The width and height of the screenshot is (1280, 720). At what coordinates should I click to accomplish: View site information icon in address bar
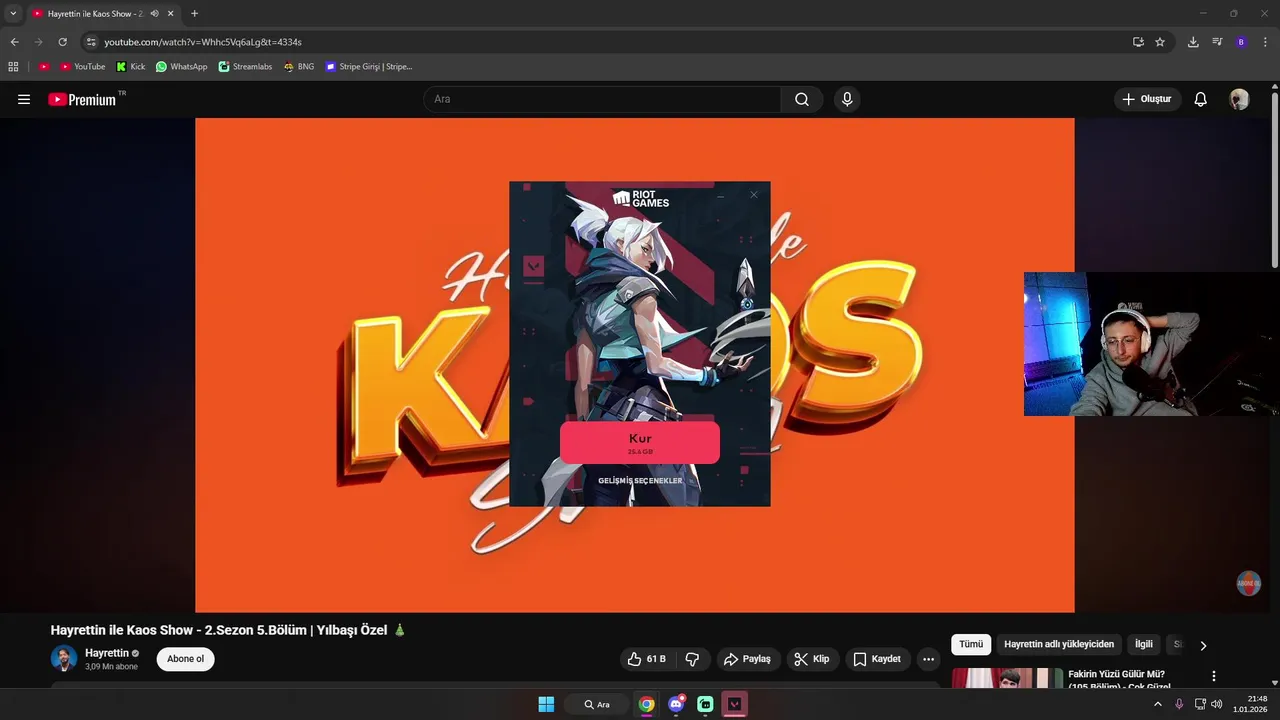91,42
